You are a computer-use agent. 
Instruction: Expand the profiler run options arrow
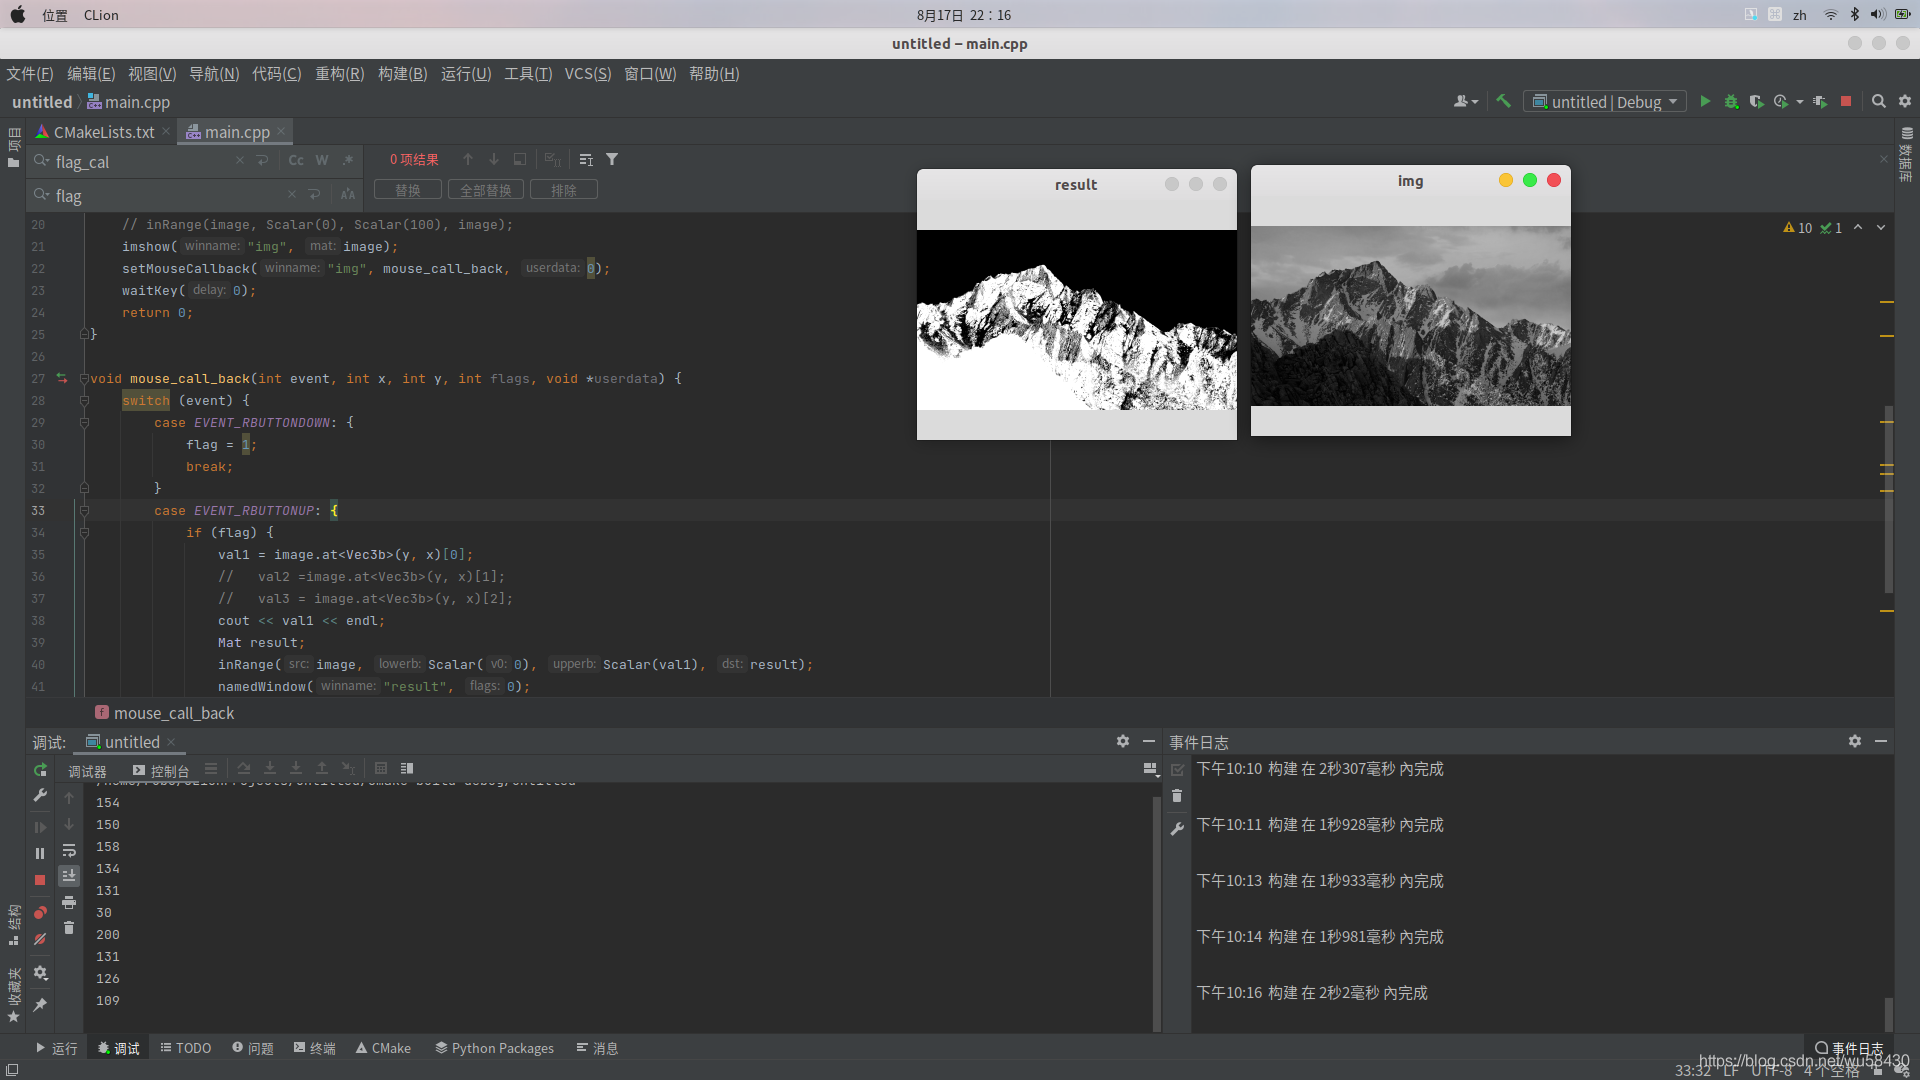click(x=1800, y=101)
